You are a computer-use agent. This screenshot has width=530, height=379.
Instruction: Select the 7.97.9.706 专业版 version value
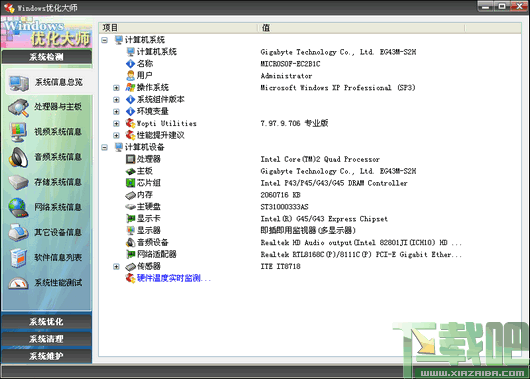(x=294, y=123)
